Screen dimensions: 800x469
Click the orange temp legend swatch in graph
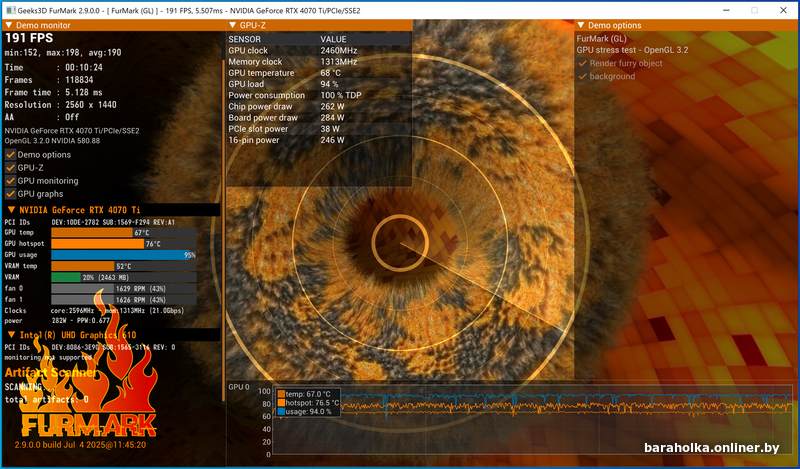coord(281,394)
